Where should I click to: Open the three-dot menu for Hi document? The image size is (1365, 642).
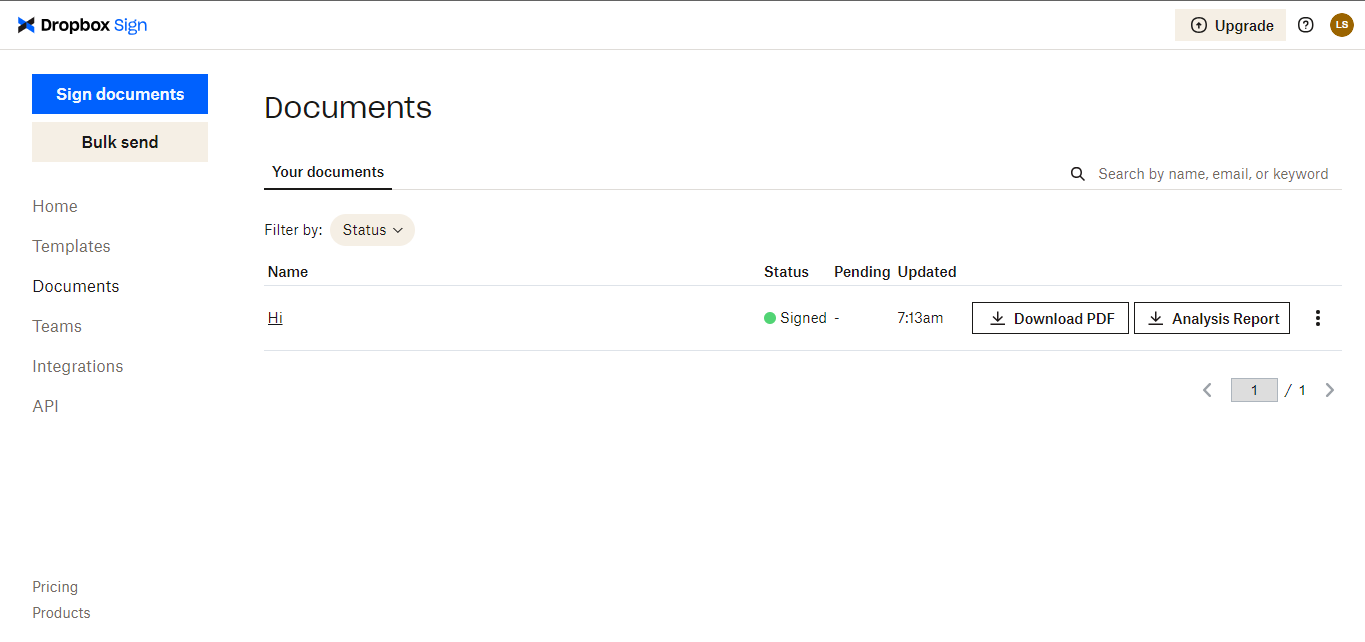pos(1318,318)
